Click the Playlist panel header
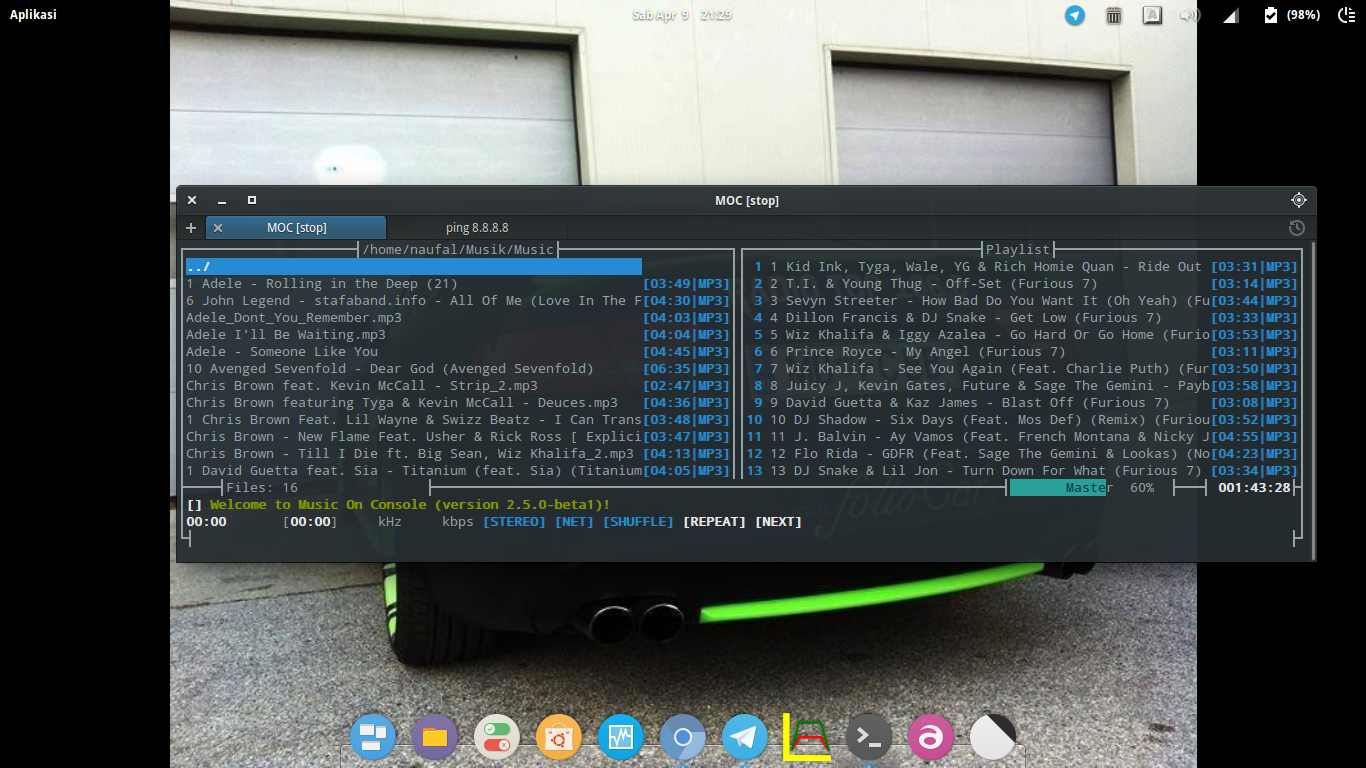This screenshot has width=1366, height=768. (1018, 250)
